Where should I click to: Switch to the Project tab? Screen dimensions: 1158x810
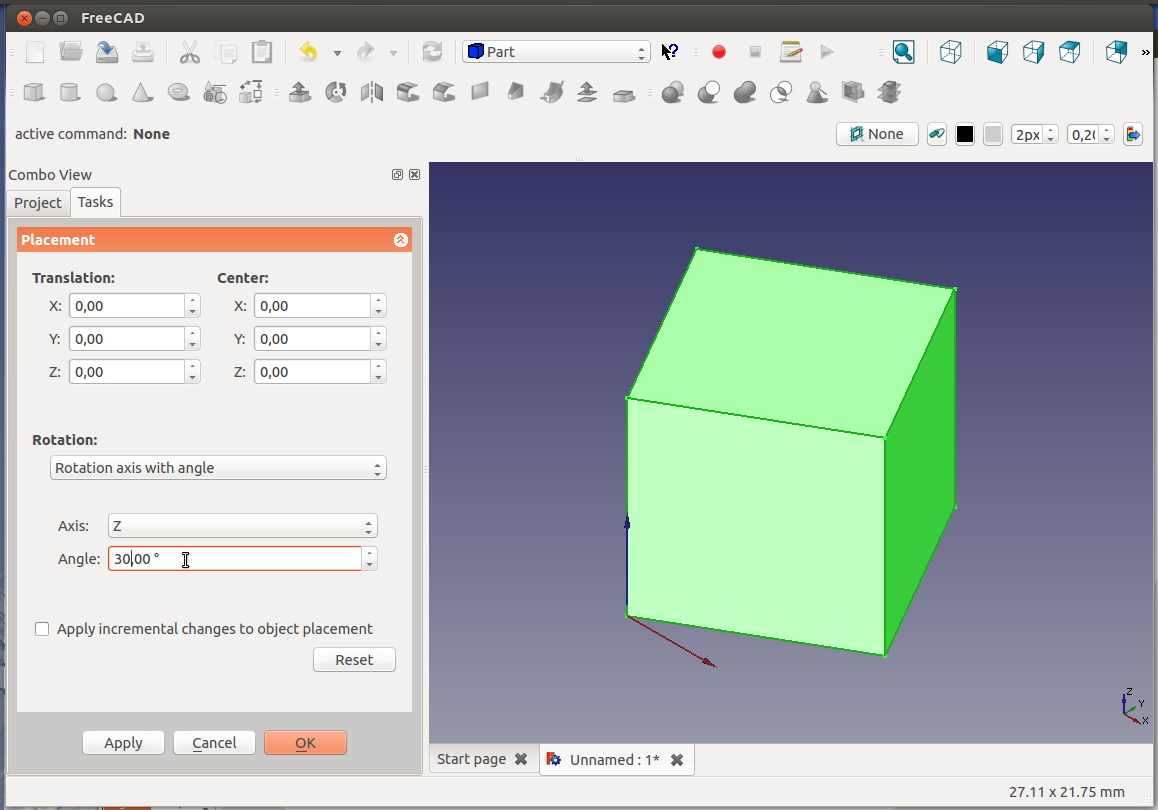point(38,203)
